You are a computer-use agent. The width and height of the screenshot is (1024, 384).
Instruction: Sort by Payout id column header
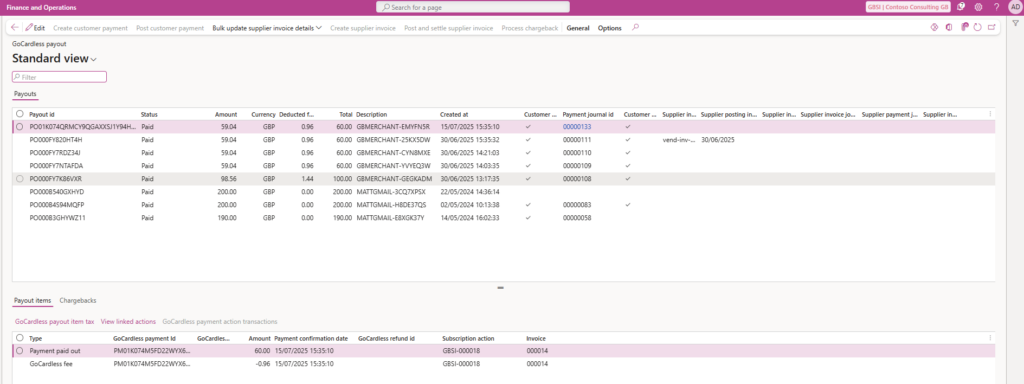(x=42, y=114)
